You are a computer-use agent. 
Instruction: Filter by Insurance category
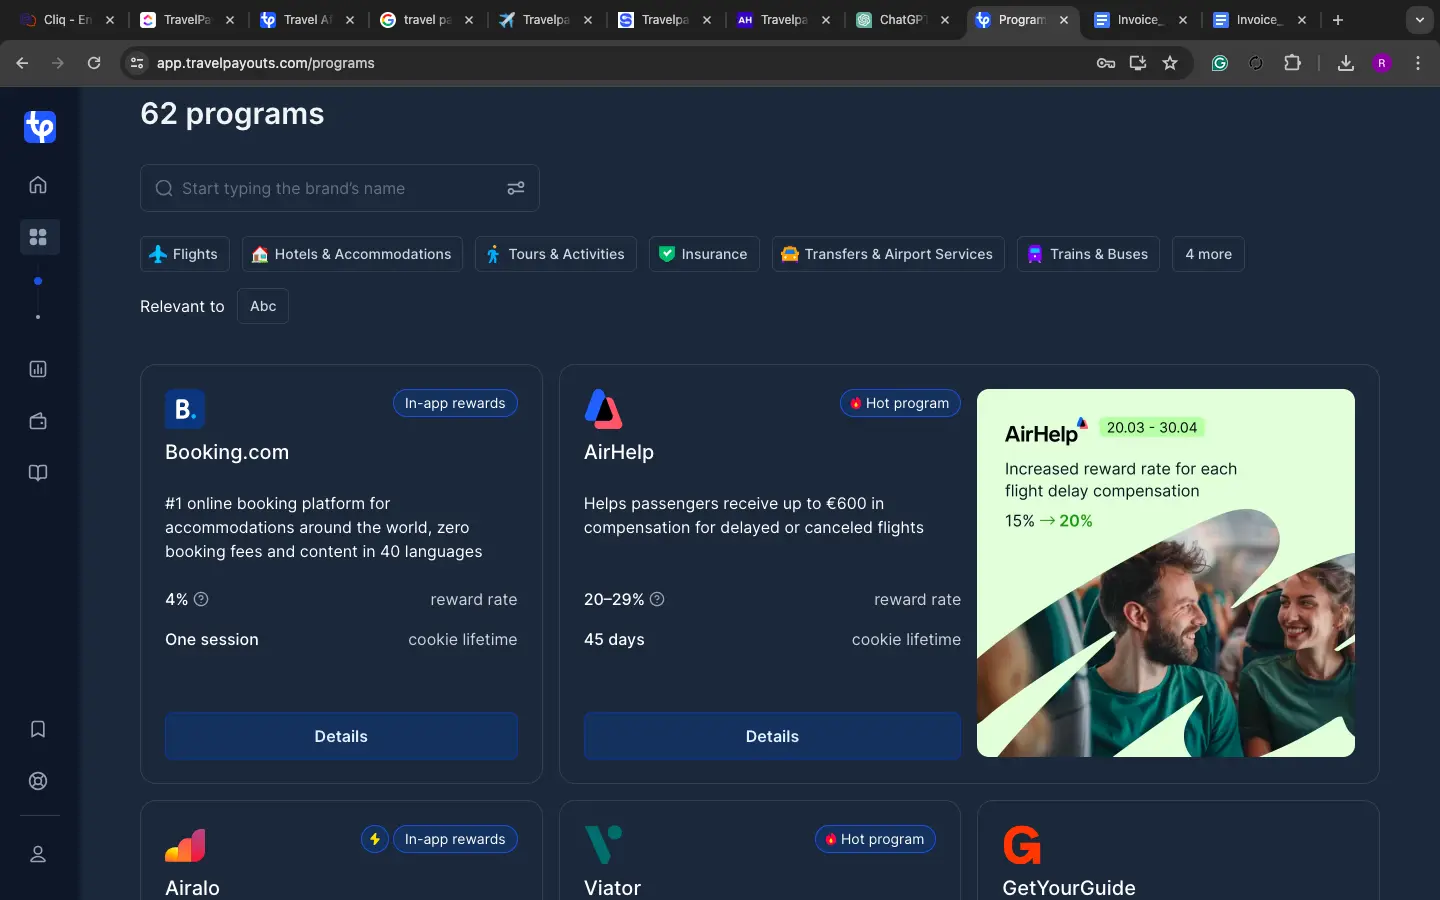point(704,254)
